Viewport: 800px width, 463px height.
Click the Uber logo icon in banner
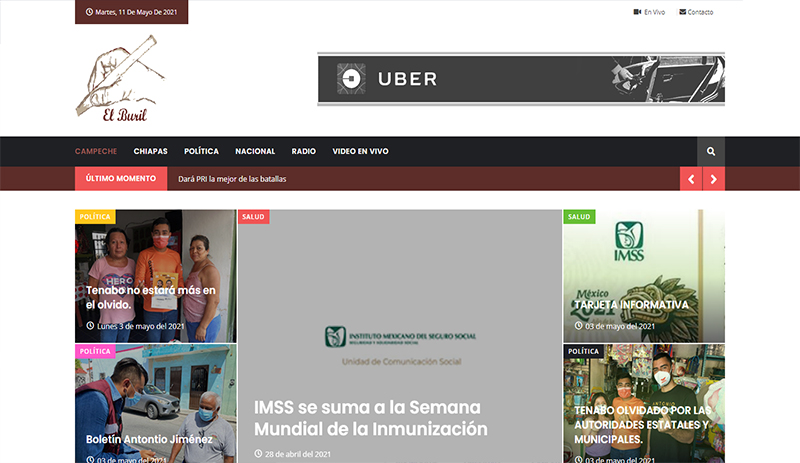(351, 79)
